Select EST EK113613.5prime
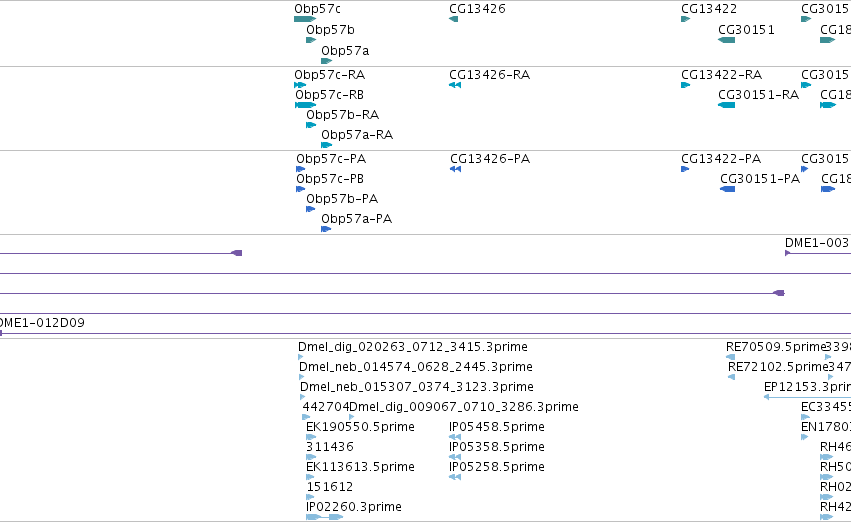 pyautogui.click(x=360, y=467)
